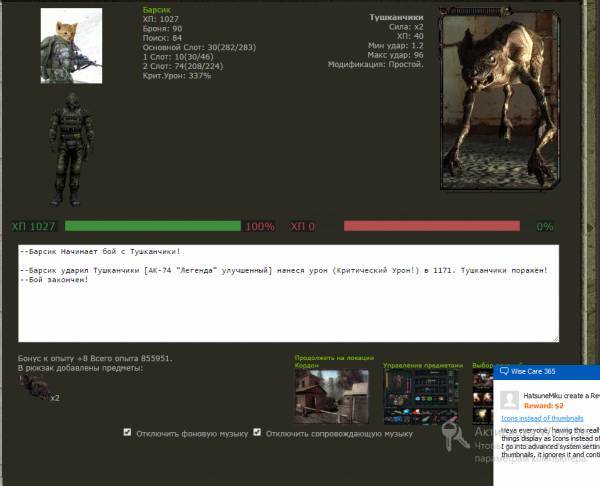Toggle Отключить сопровождающую музыку checkbox
The image size is (600, 486).
pyautogui.click(x=257, y=433)
